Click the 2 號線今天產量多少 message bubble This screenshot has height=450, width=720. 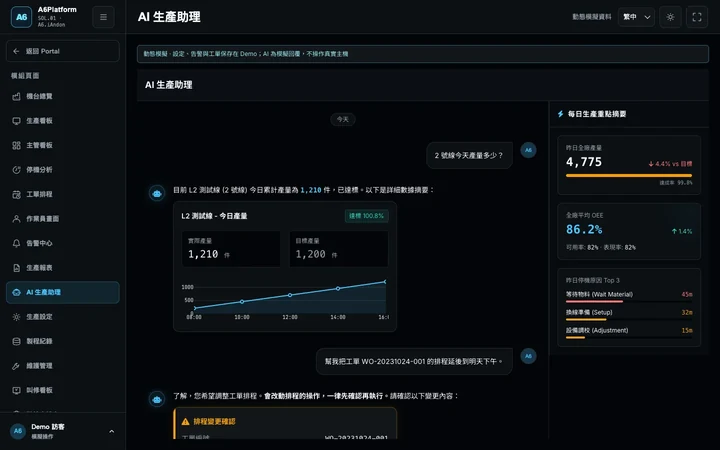coord(469,155)
